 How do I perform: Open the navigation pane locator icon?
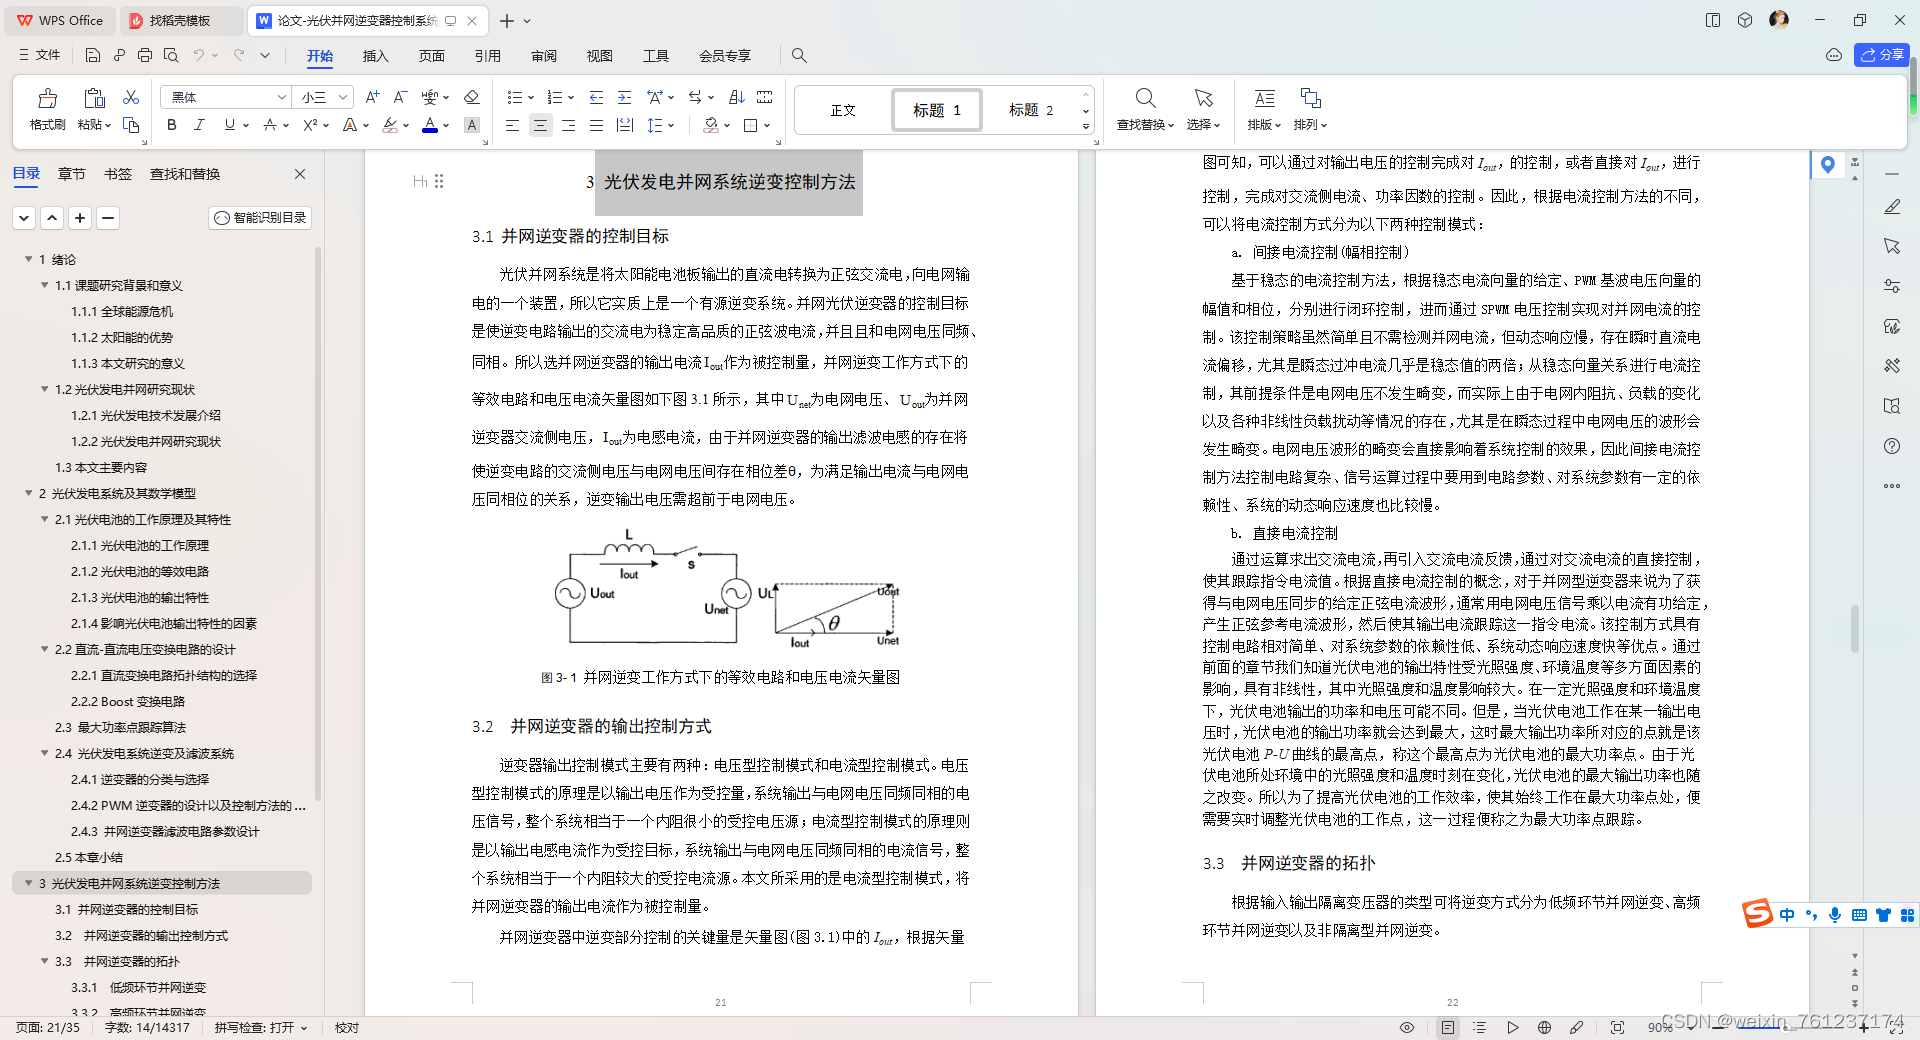point(1828,165)
